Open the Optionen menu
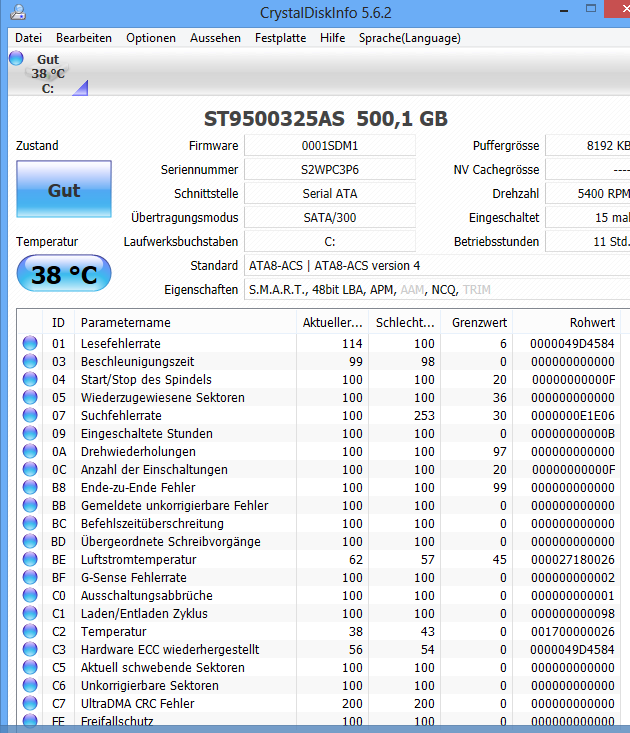The image size is (630, 733). click(151, 38)
